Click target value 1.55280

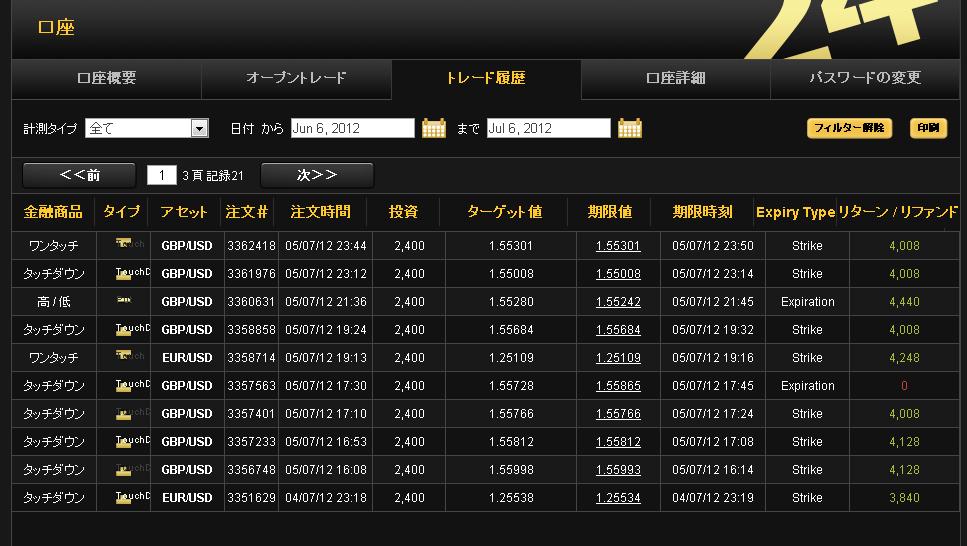511,302
